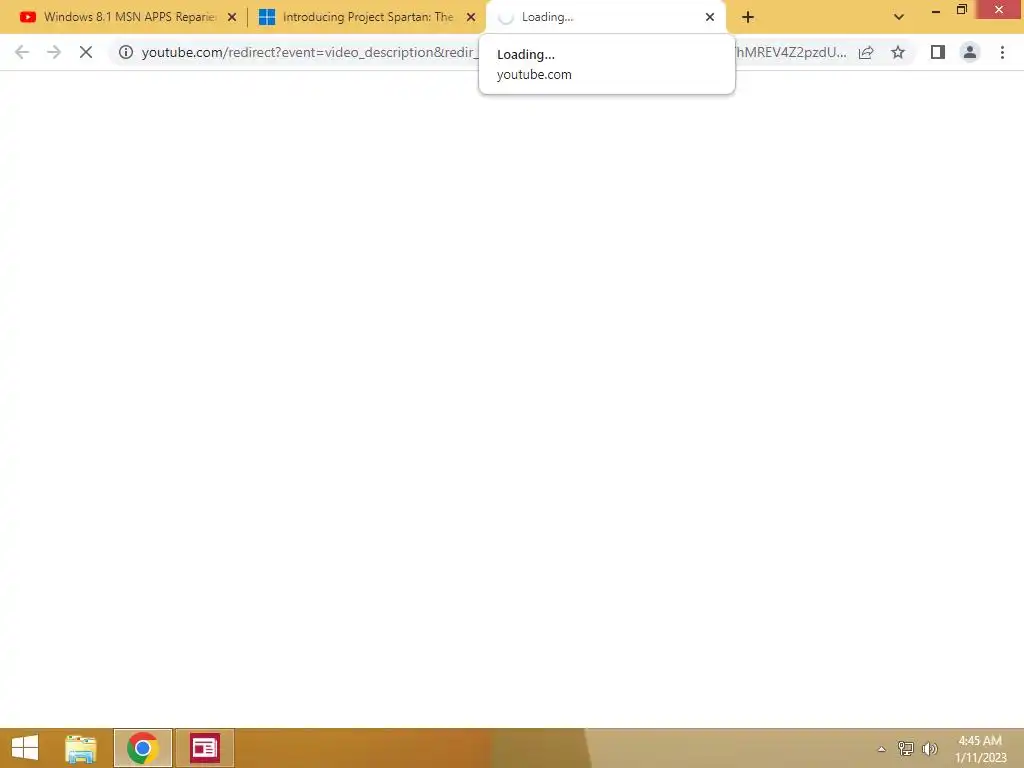This screenshot has width=1024, height=768.
Task: Open File Explorer from taskbar
Action: pyautogui.click(x=80, y=748)
